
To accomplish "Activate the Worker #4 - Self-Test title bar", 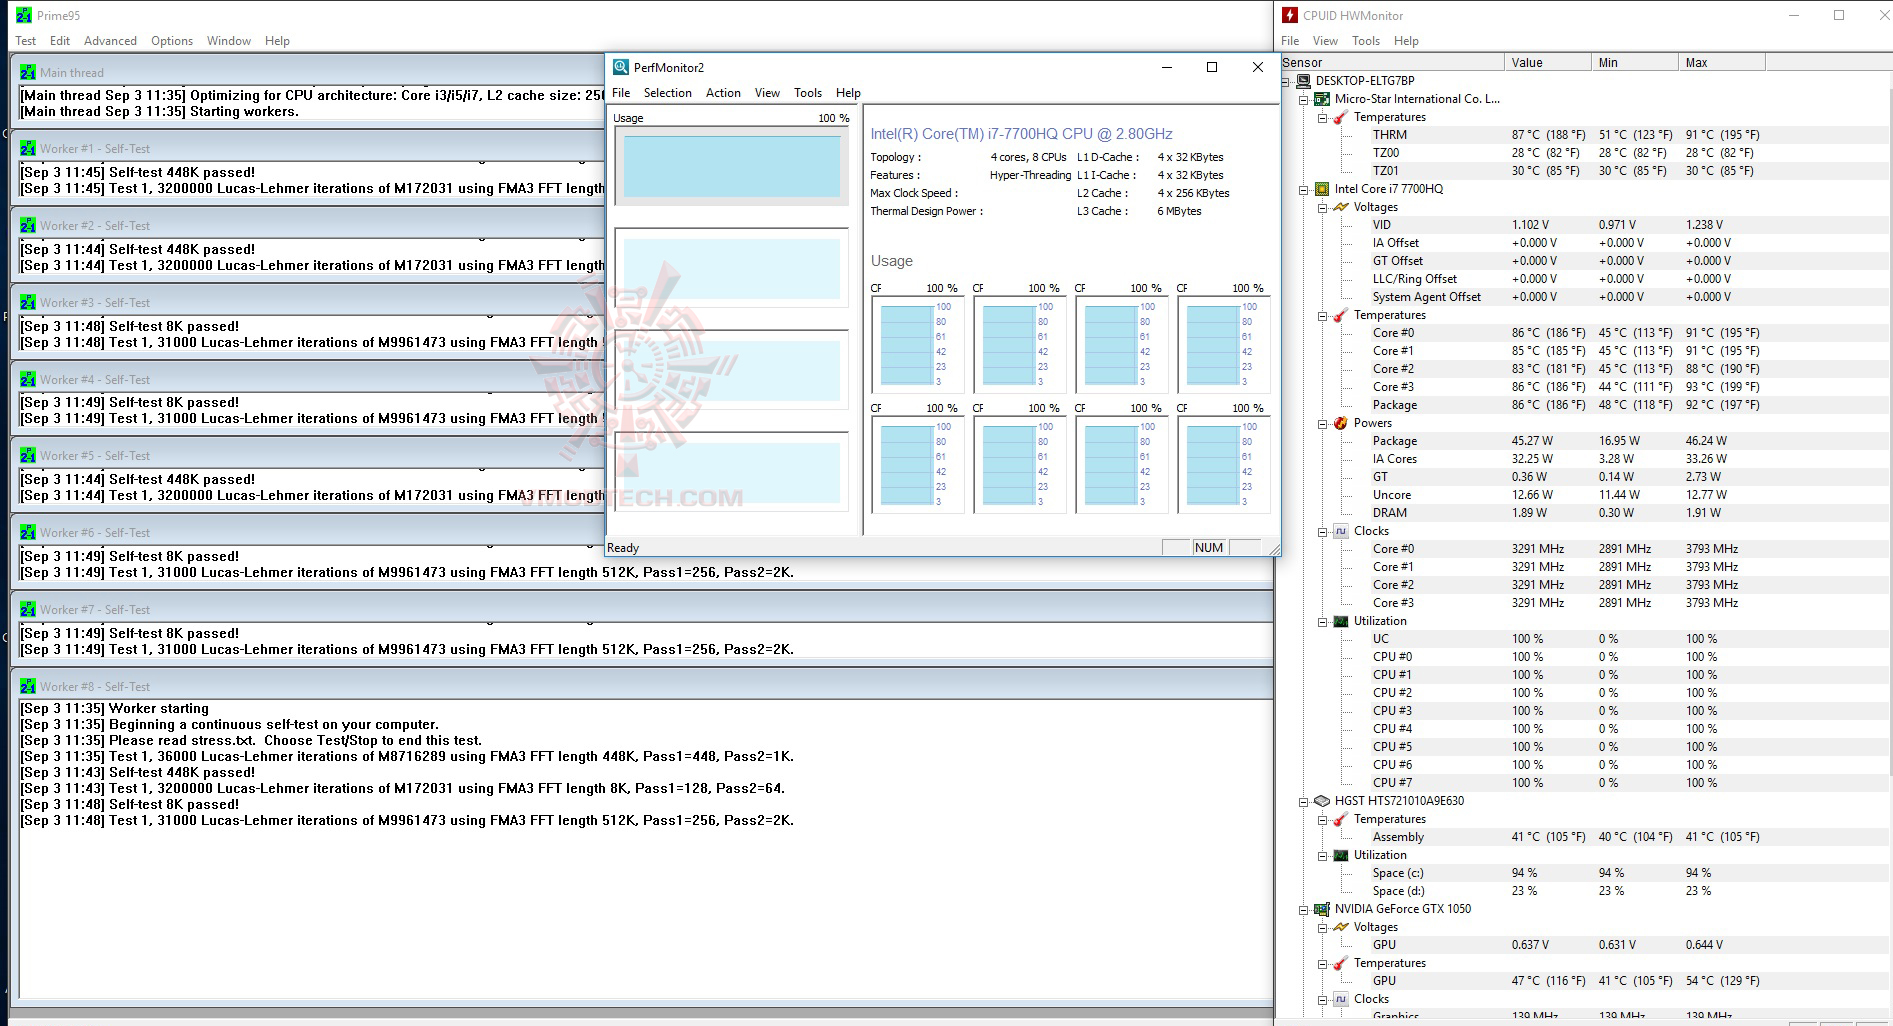I will pyautogui.click(x=309, y=379).
